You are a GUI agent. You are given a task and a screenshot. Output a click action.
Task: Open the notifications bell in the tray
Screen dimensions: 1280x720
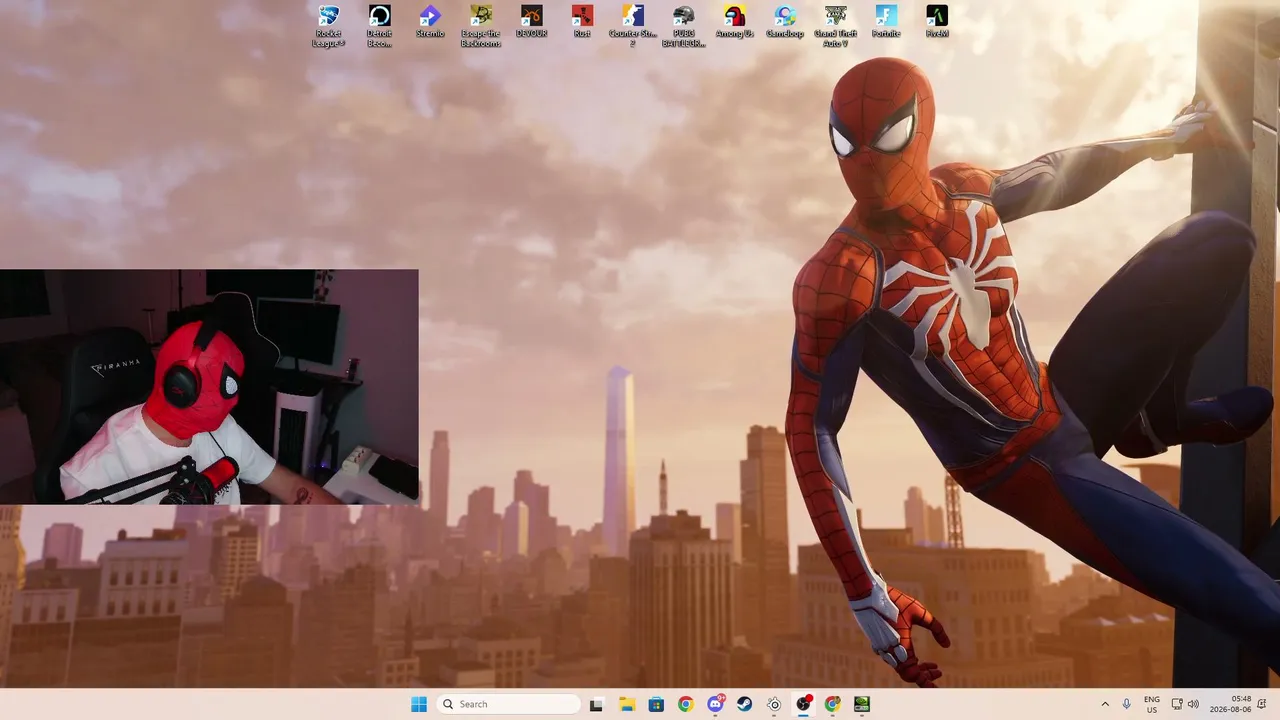(1263, 704)
